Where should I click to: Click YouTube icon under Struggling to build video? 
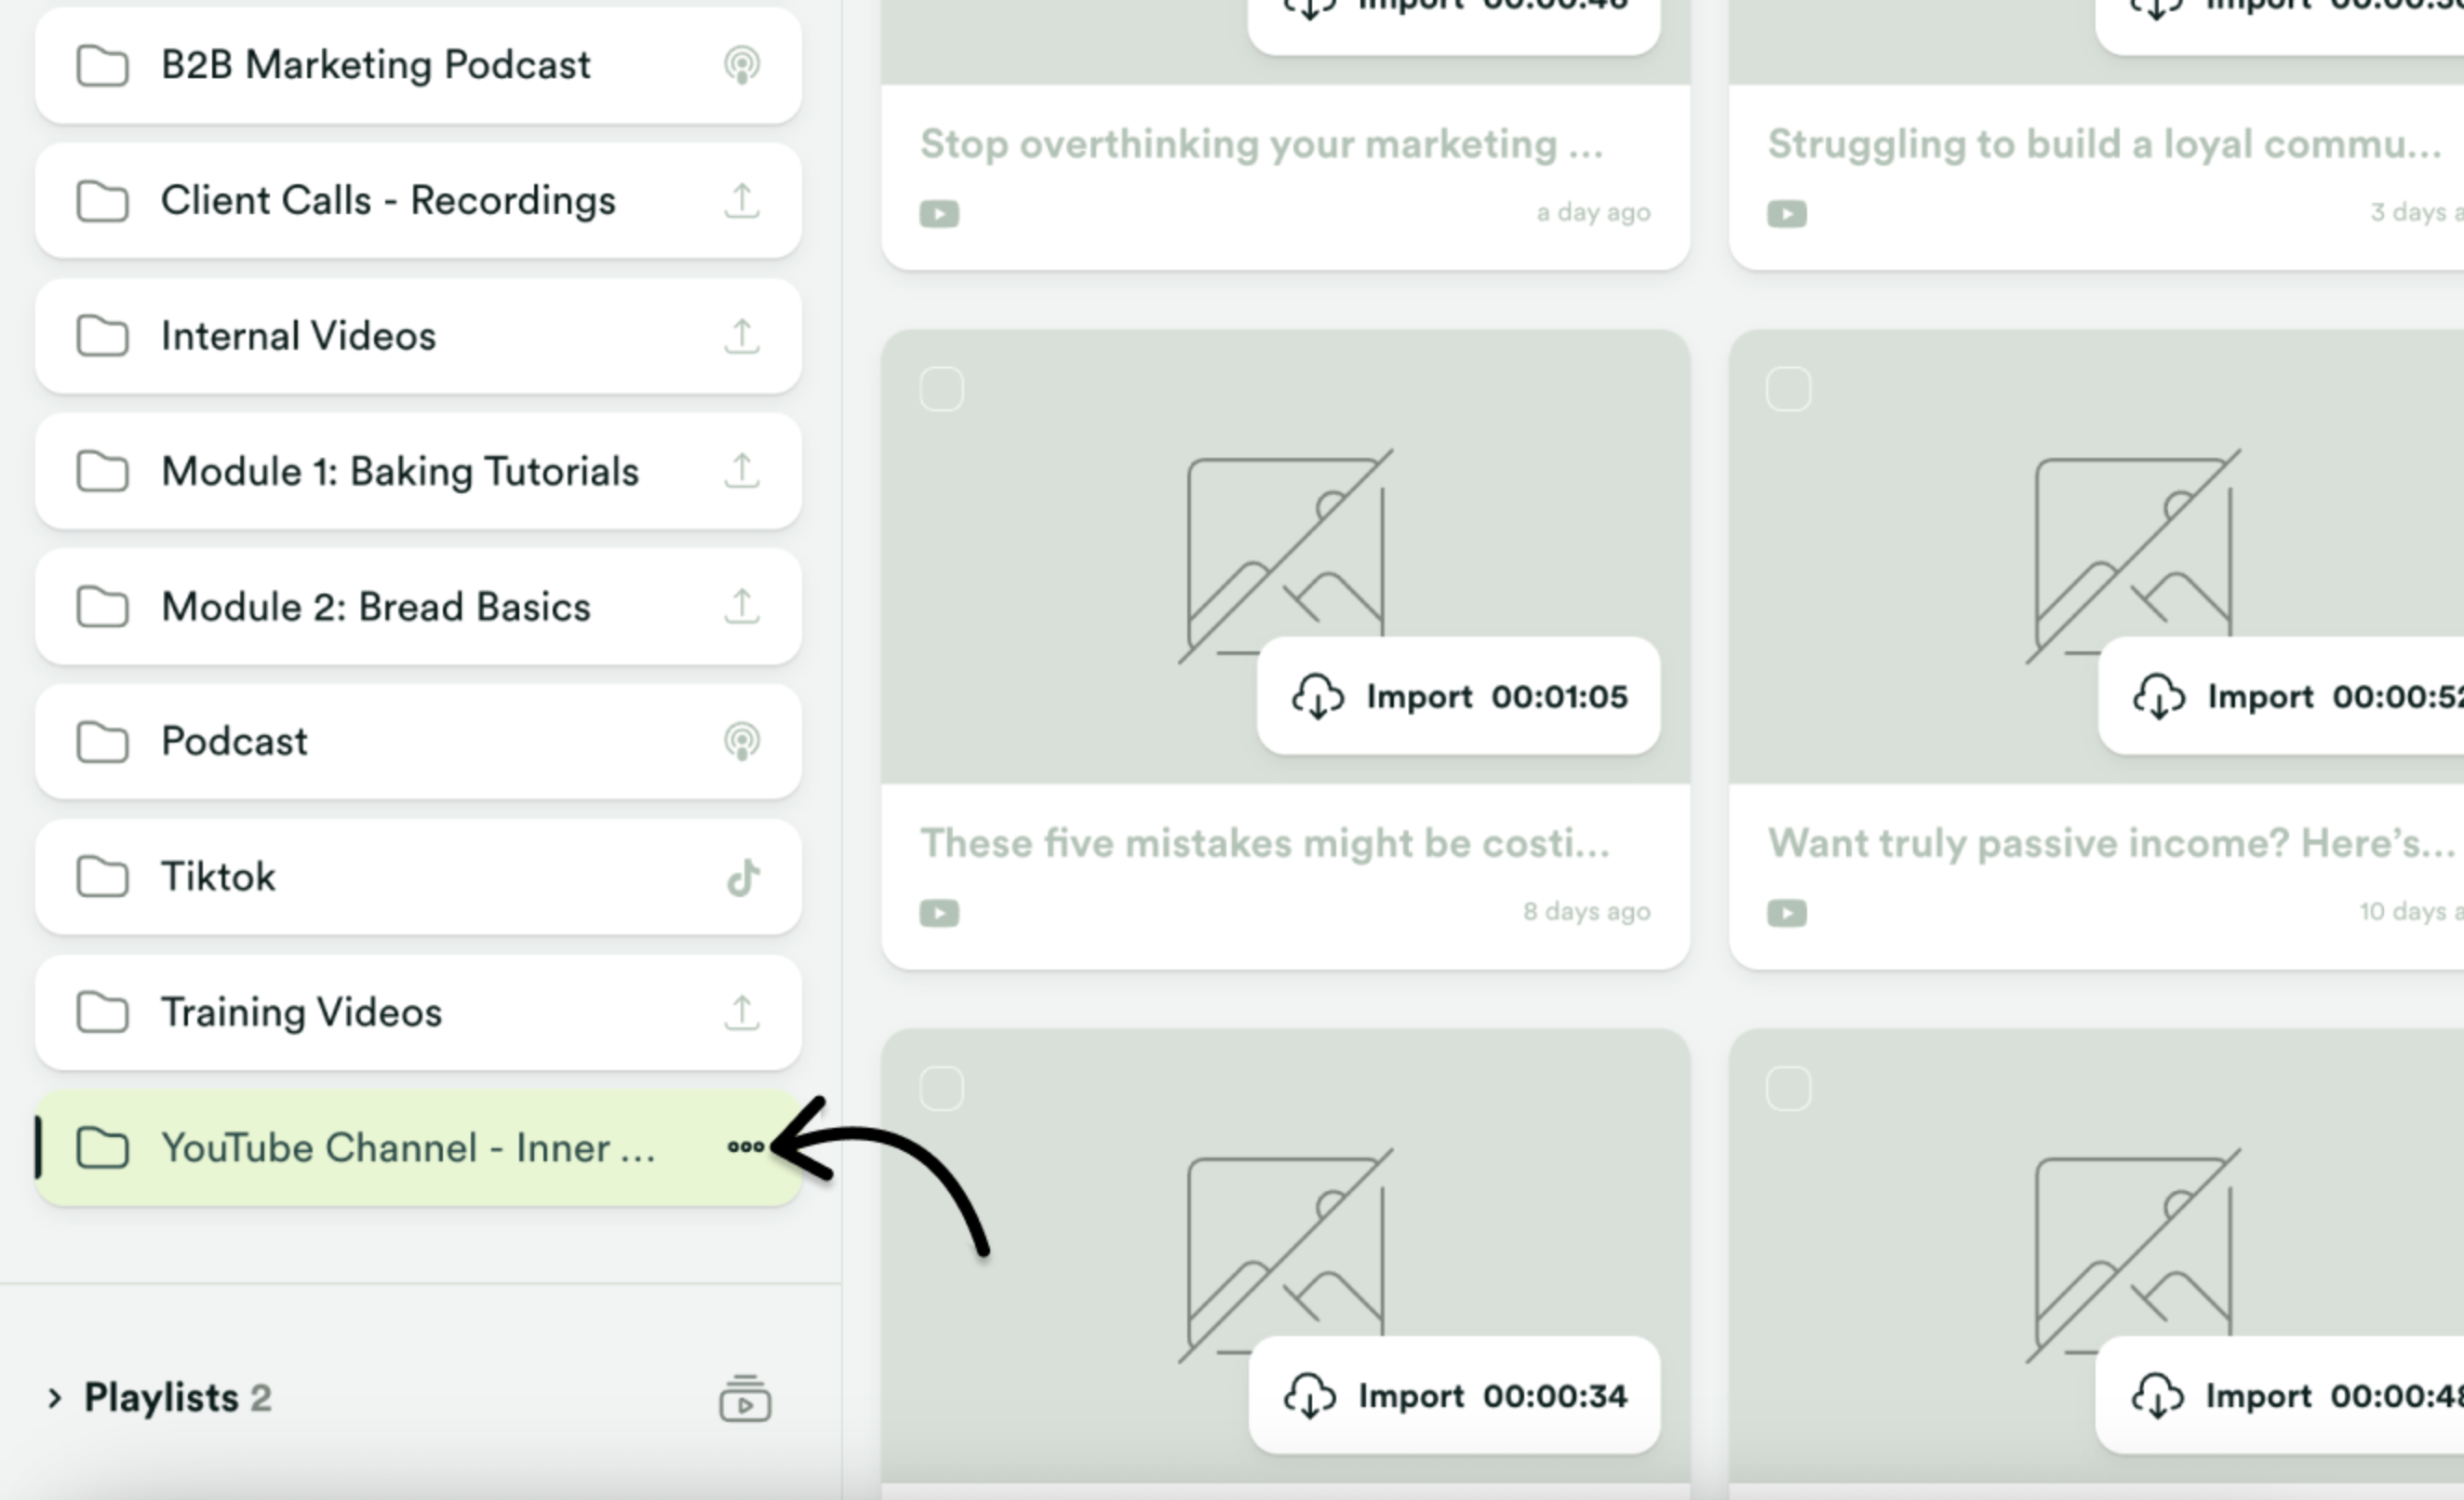point(1787,214)
